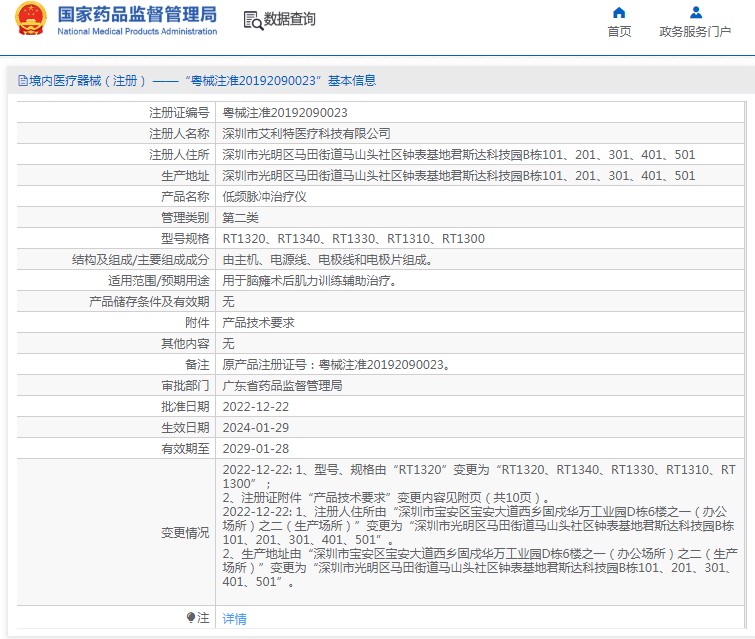Viewport: 755px width, 639px height.
Task: Click the 型号规格 row label
Action: click(185, 239)
